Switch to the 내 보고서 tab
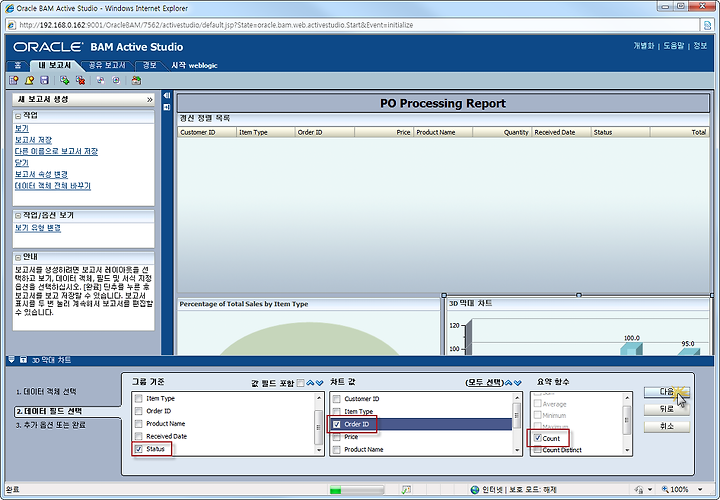720x500 pixels. pos(55,65)
